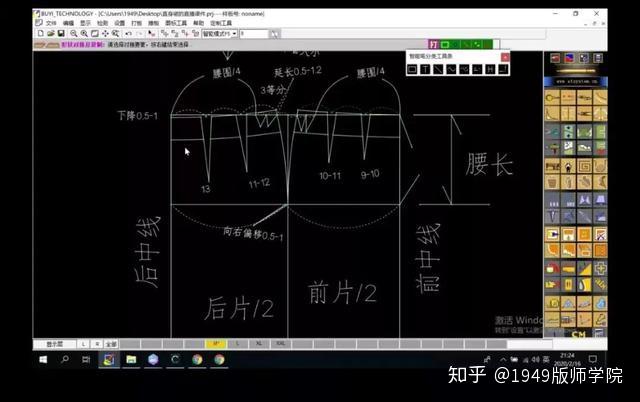Screen dimensions: 640x402
Task: Click the taskbar search magnifier icon
Action: [x=64, y=360]
